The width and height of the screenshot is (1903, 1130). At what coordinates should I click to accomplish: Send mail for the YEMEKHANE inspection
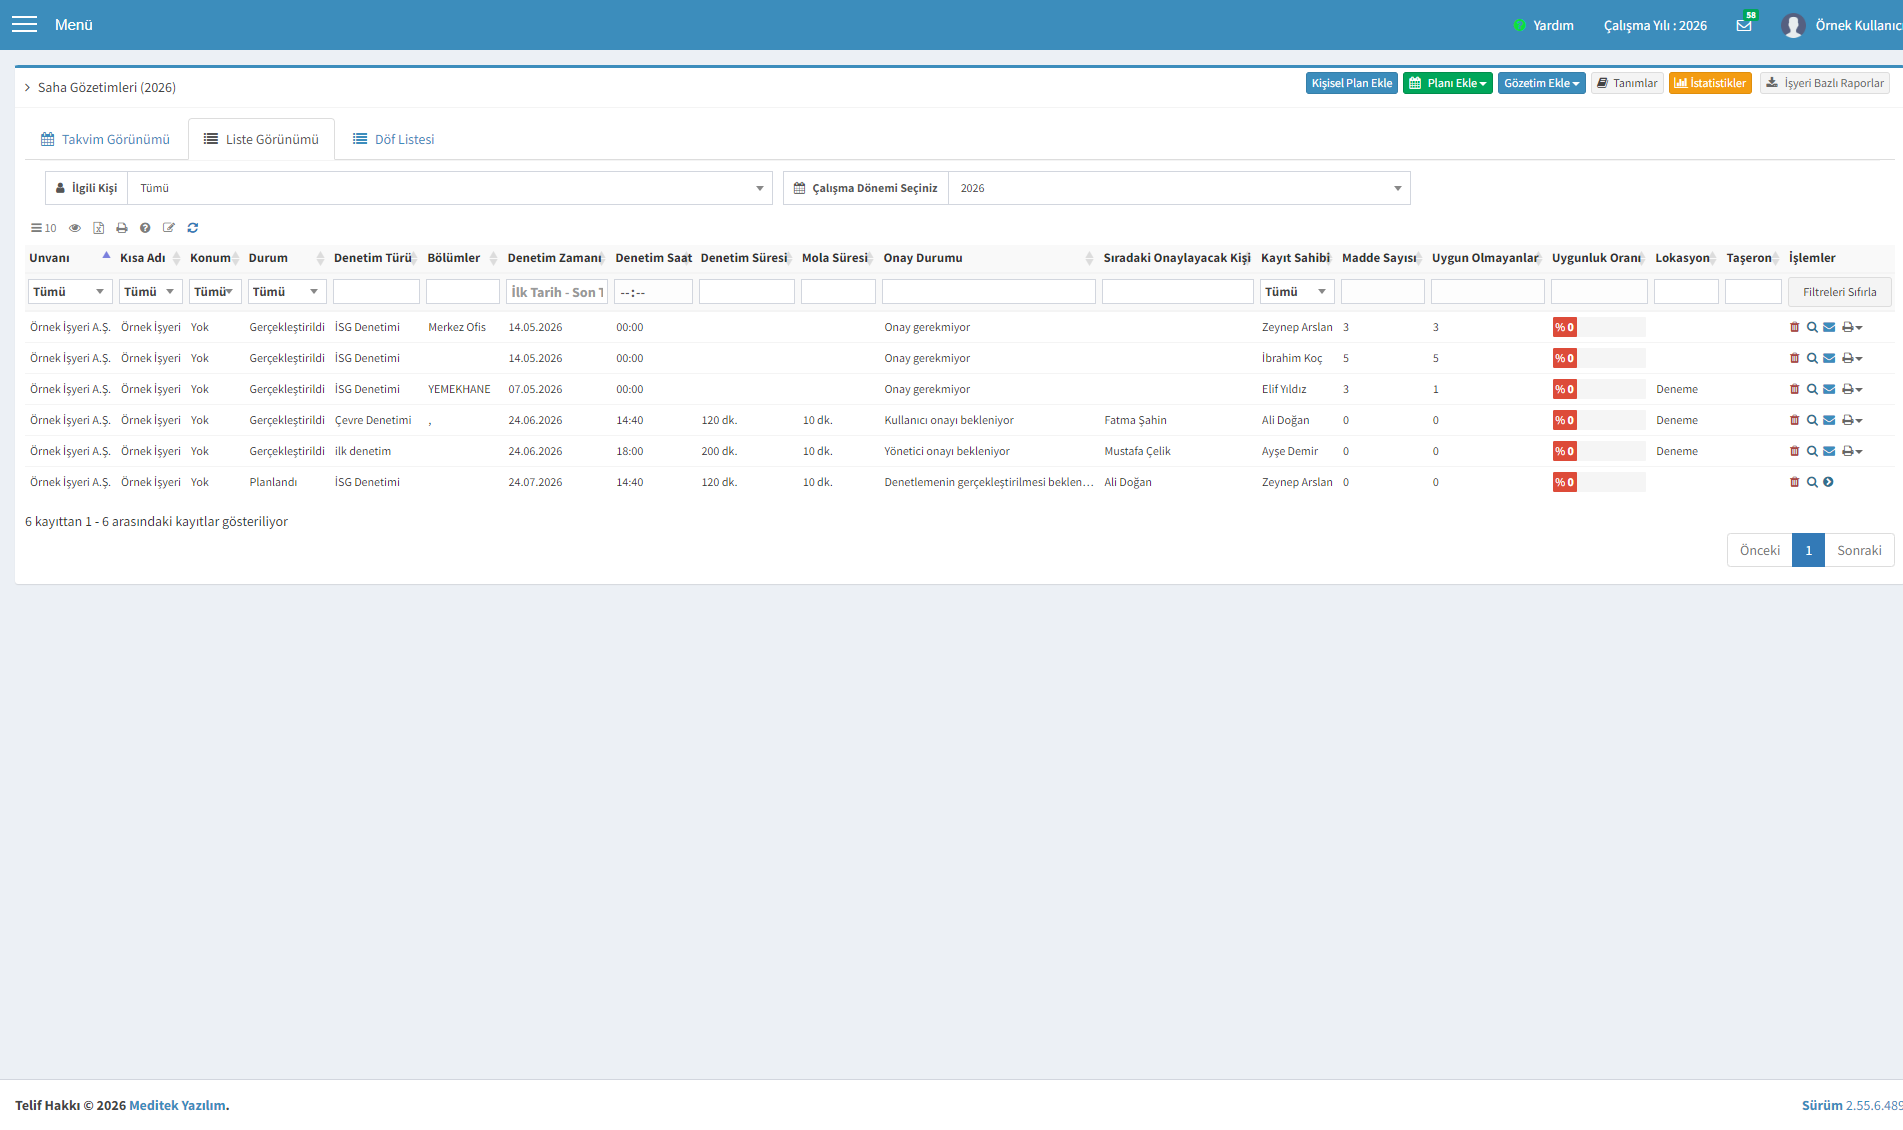(1829, 389)
